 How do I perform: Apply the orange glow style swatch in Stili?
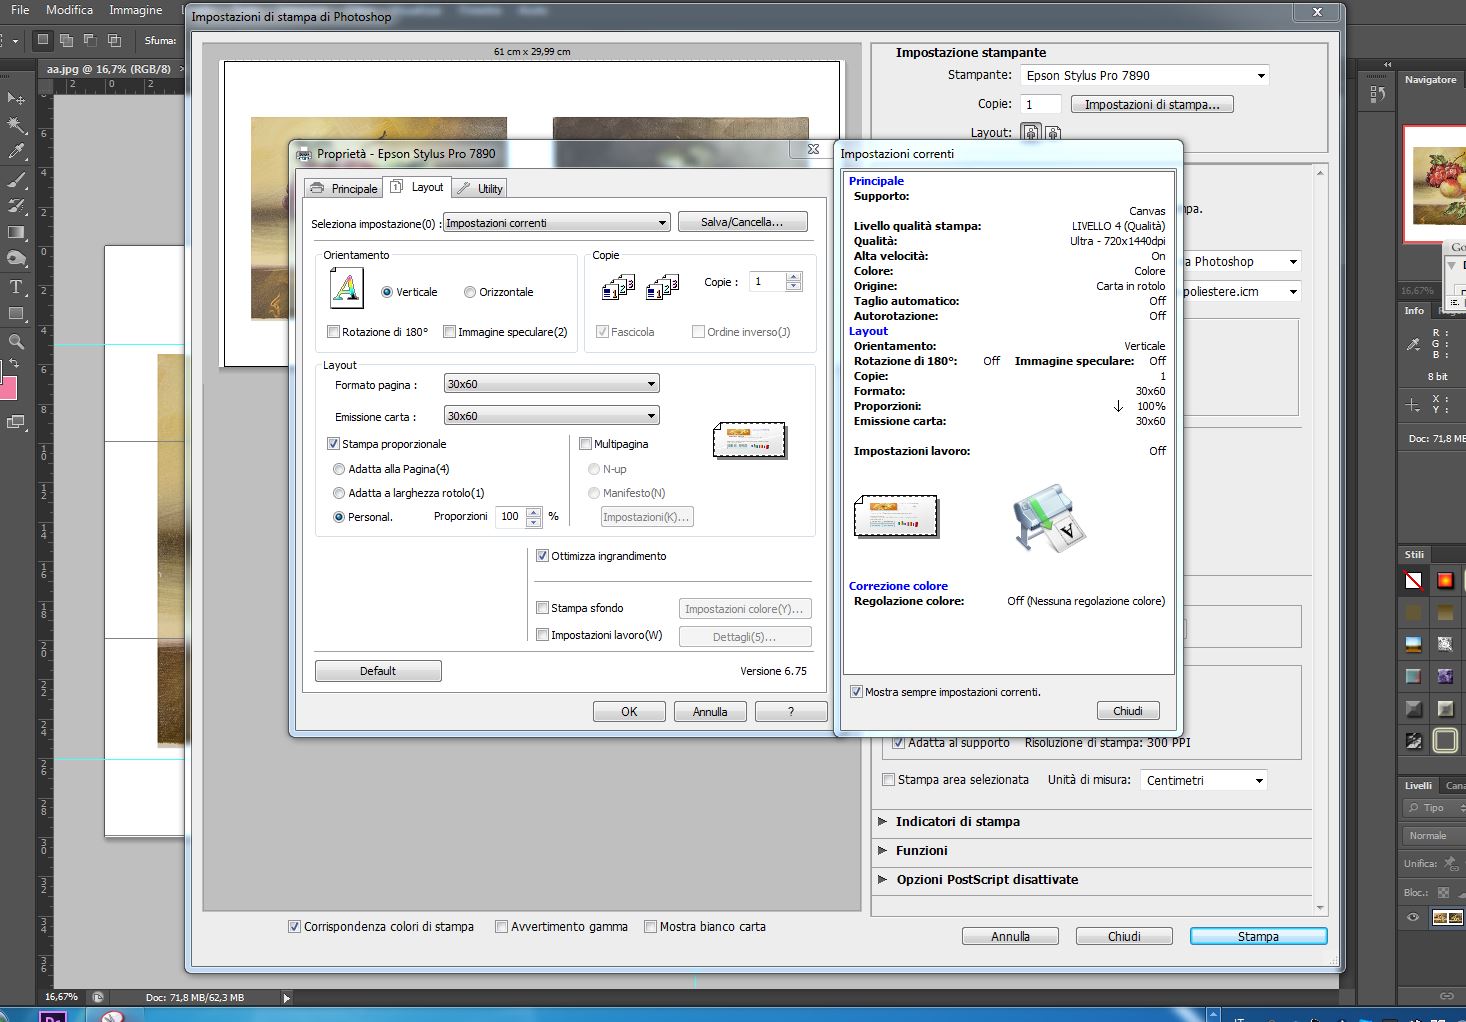point(1445,580)
